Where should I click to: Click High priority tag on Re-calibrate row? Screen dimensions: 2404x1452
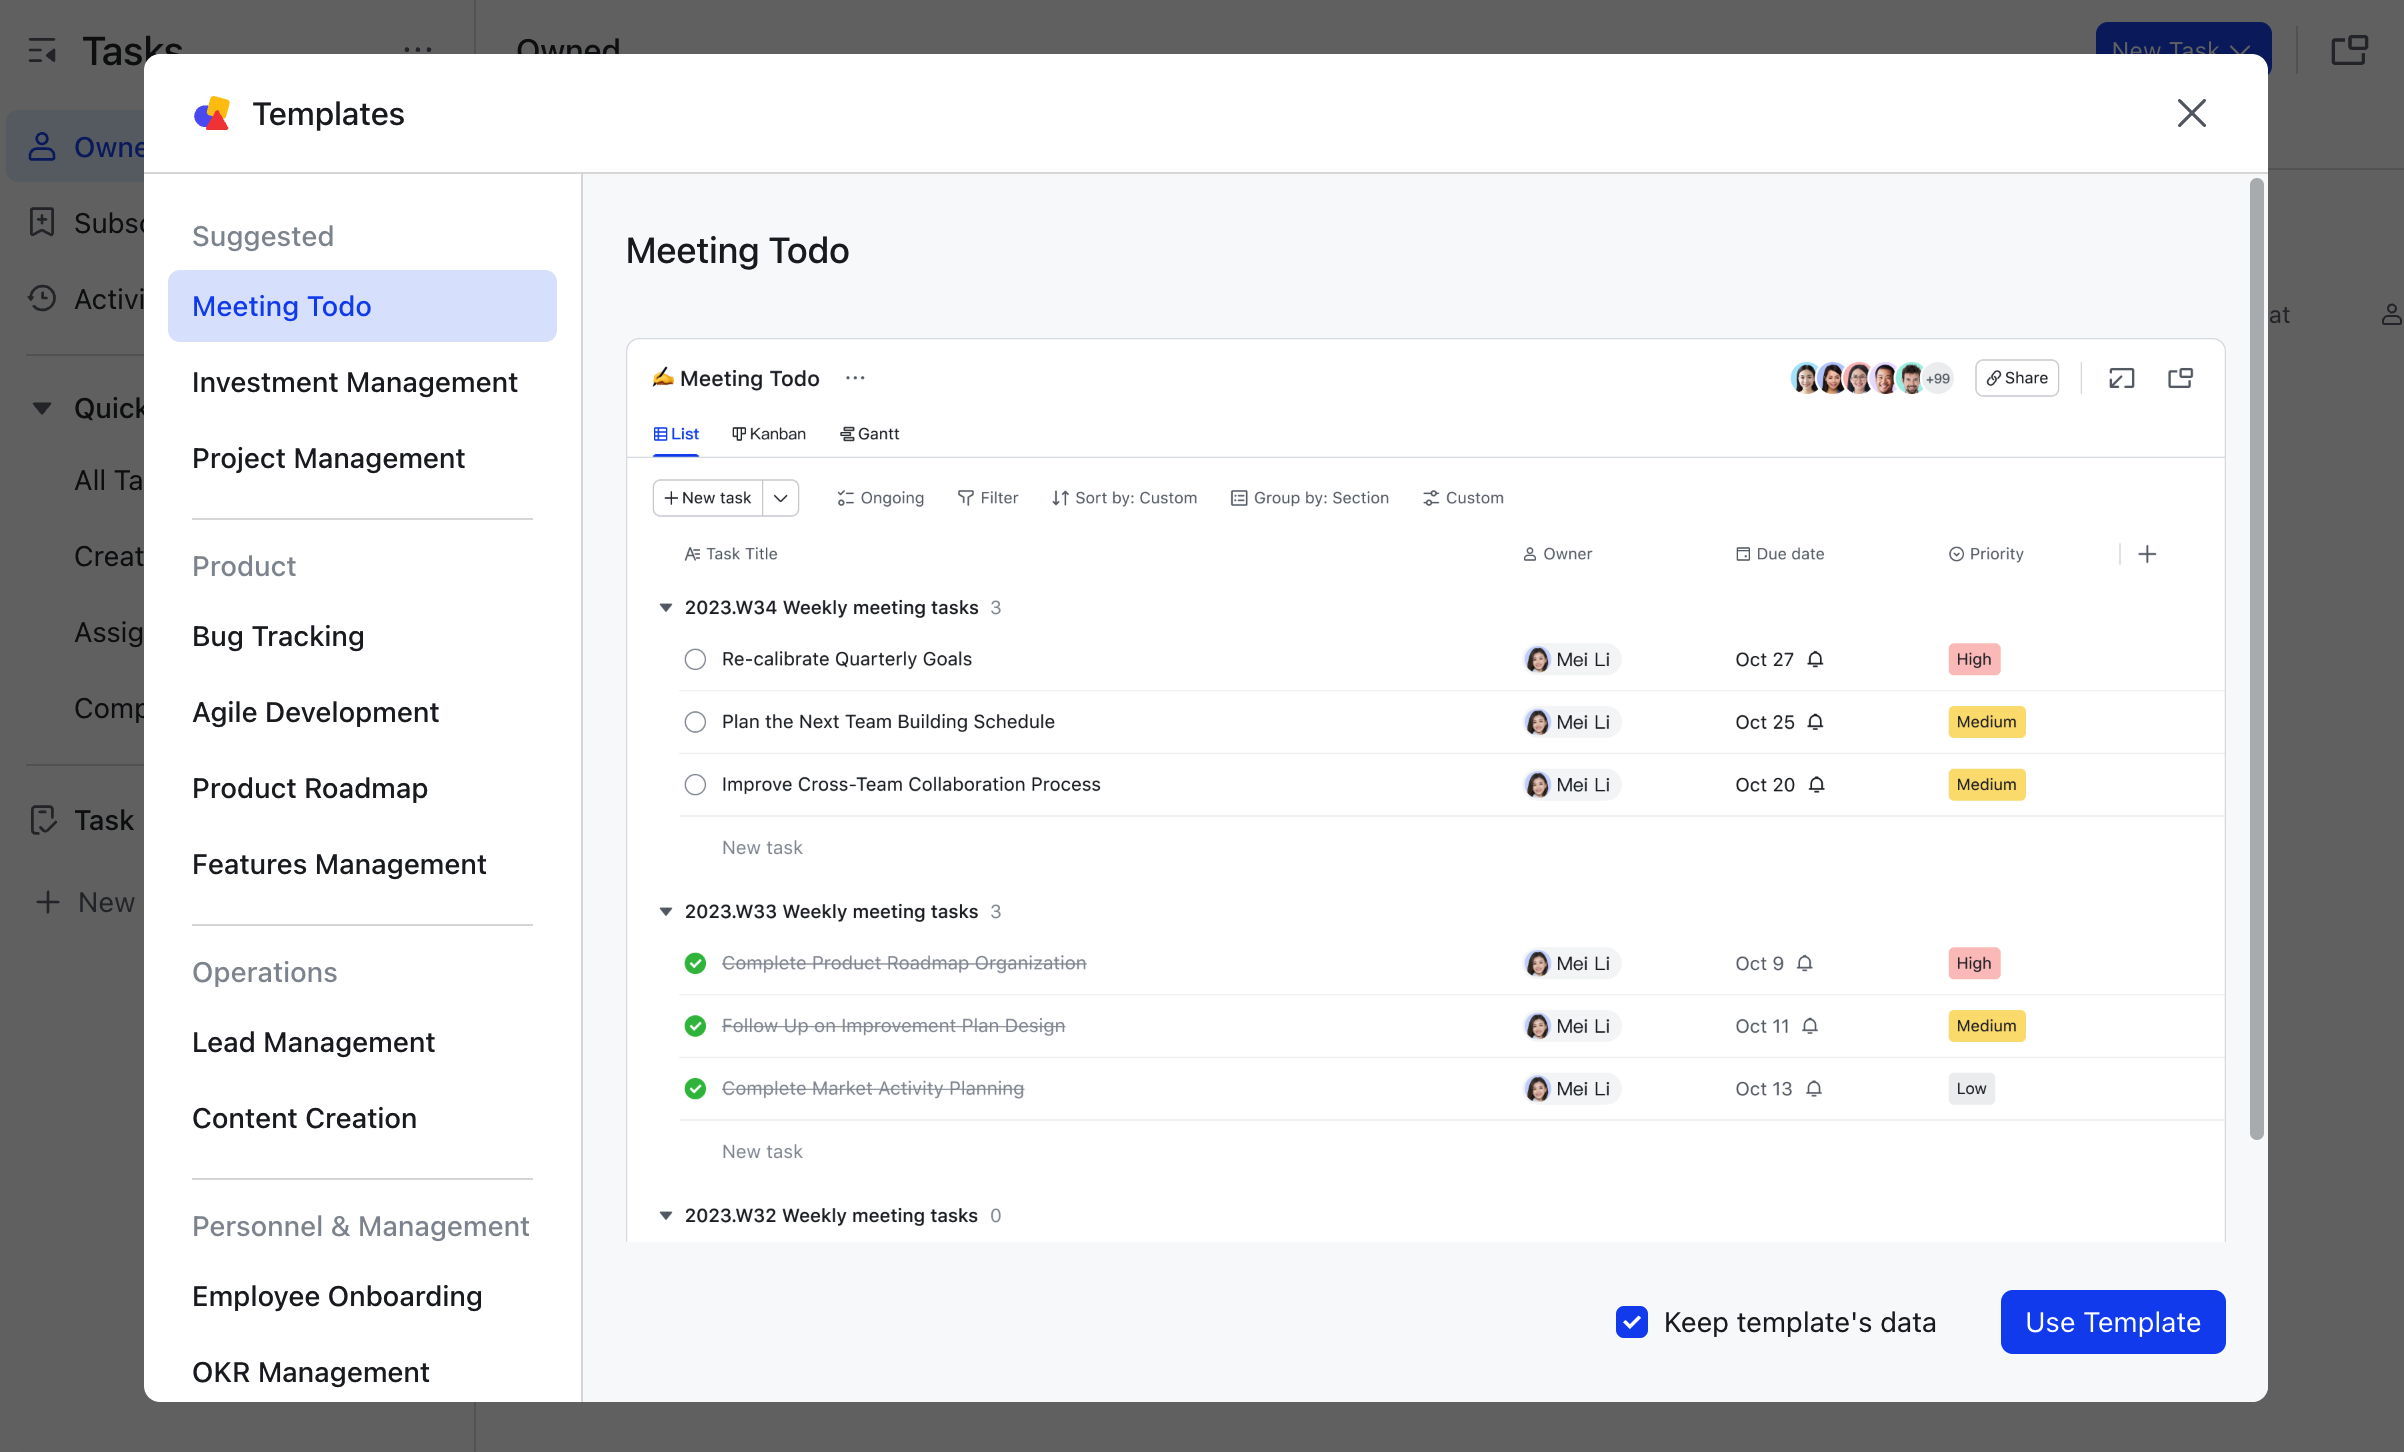pyautogui.click(x=1974, y=659)
